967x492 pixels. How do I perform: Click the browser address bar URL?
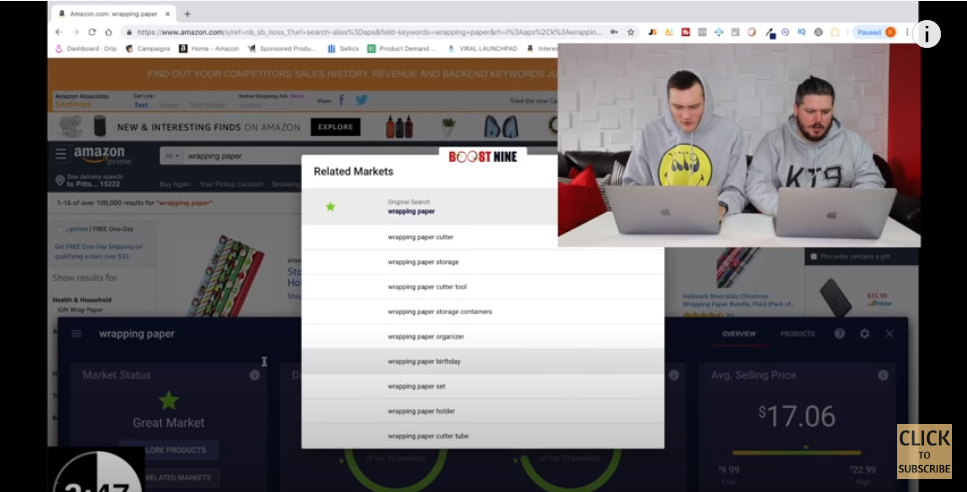click(x=369, y=32)
